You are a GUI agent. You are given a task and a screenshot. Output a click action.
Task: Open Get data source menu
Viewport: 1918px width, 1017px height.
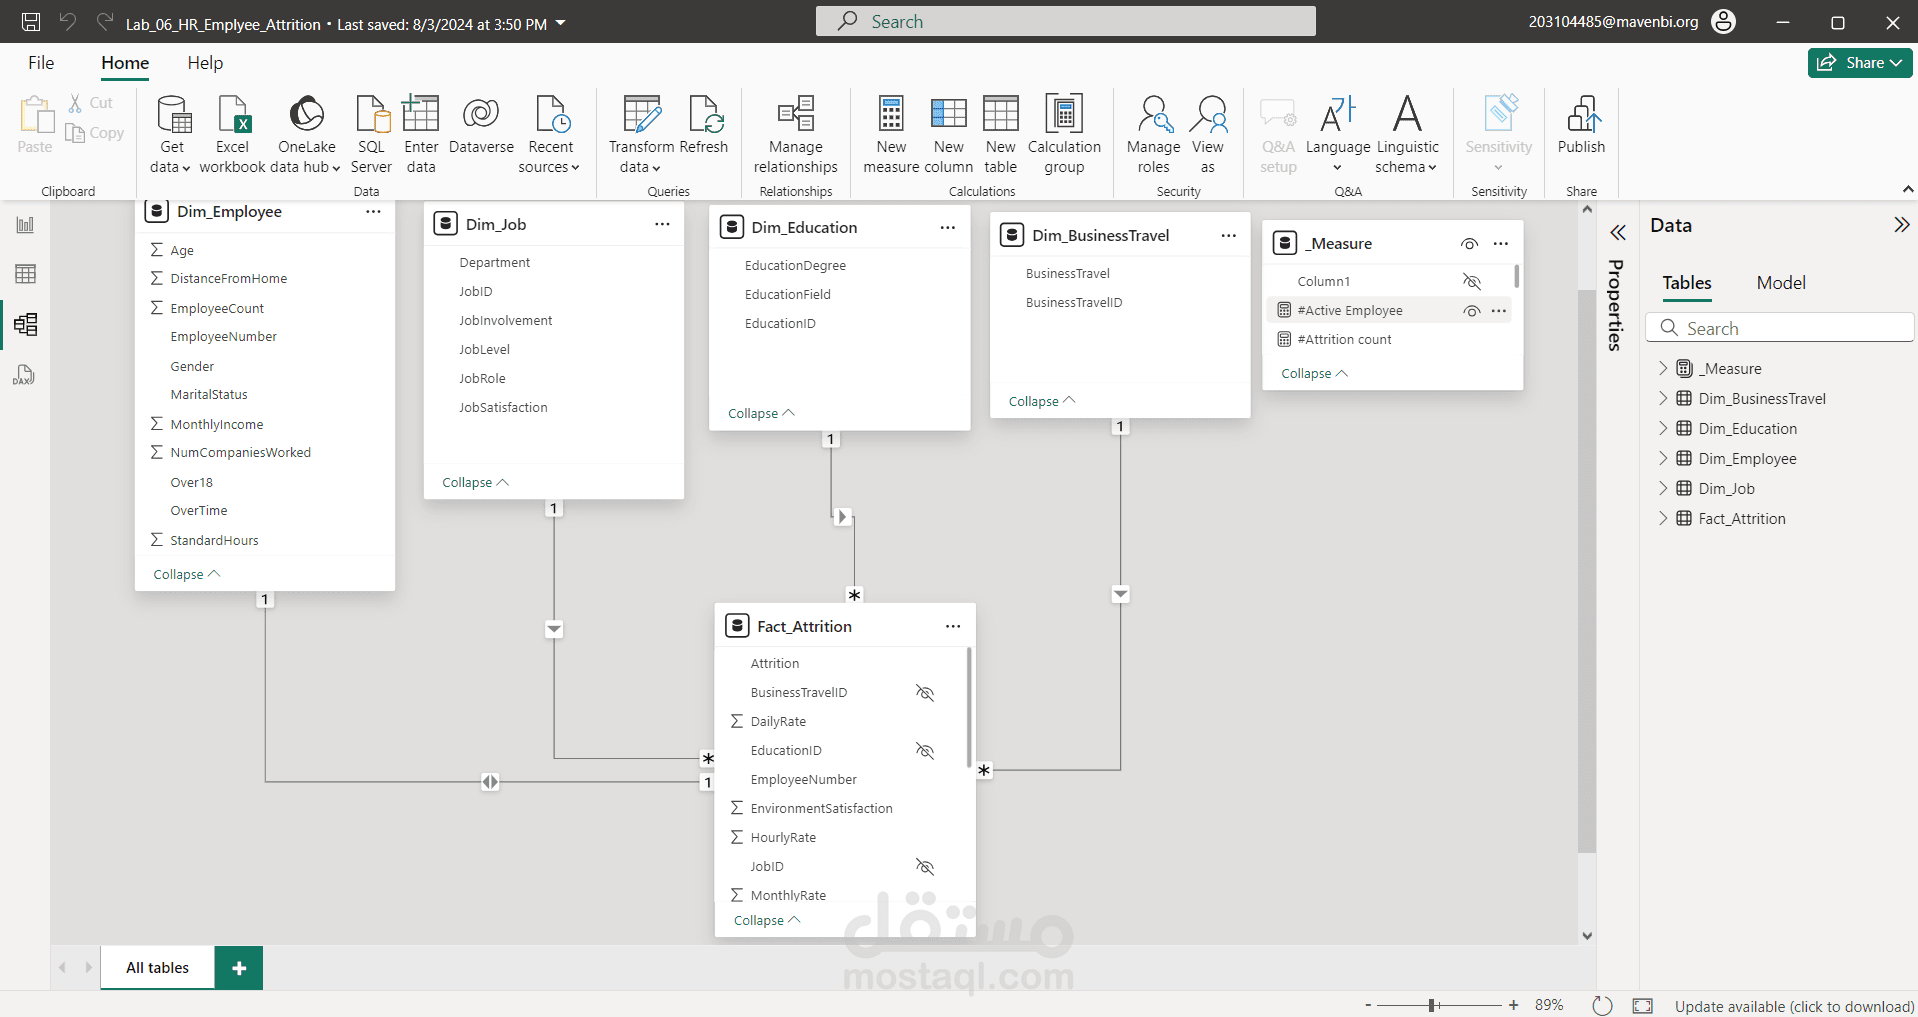(171, 134)
